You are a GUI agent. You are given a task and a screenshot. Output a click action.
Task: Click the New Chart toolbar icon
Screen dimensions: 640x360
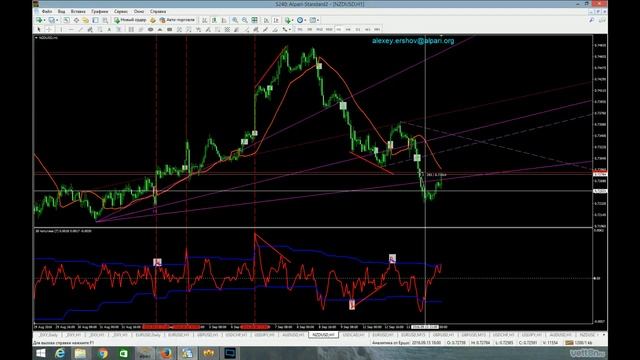pos(39,20)
